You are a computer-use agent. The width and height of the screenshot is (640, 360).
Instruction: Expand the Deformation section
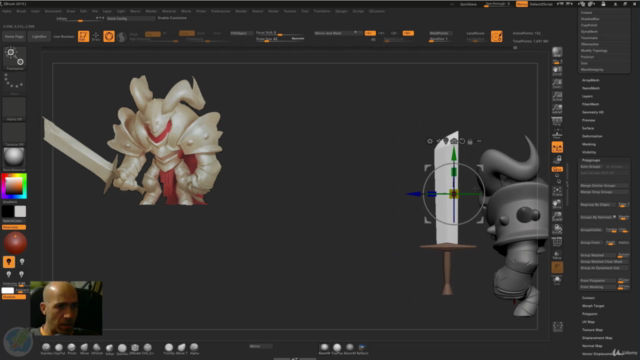pos(592,136)
